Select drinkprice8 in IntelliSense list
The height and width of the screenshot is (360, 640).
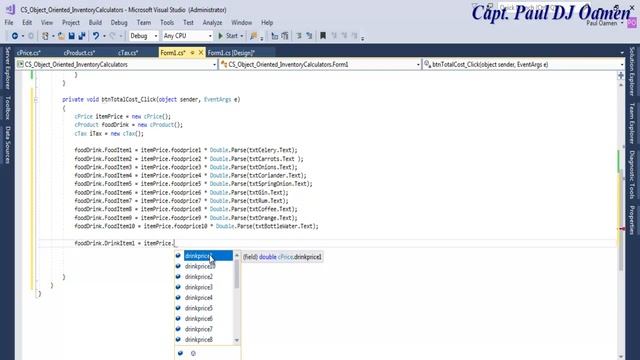click(x=204, y=340)
